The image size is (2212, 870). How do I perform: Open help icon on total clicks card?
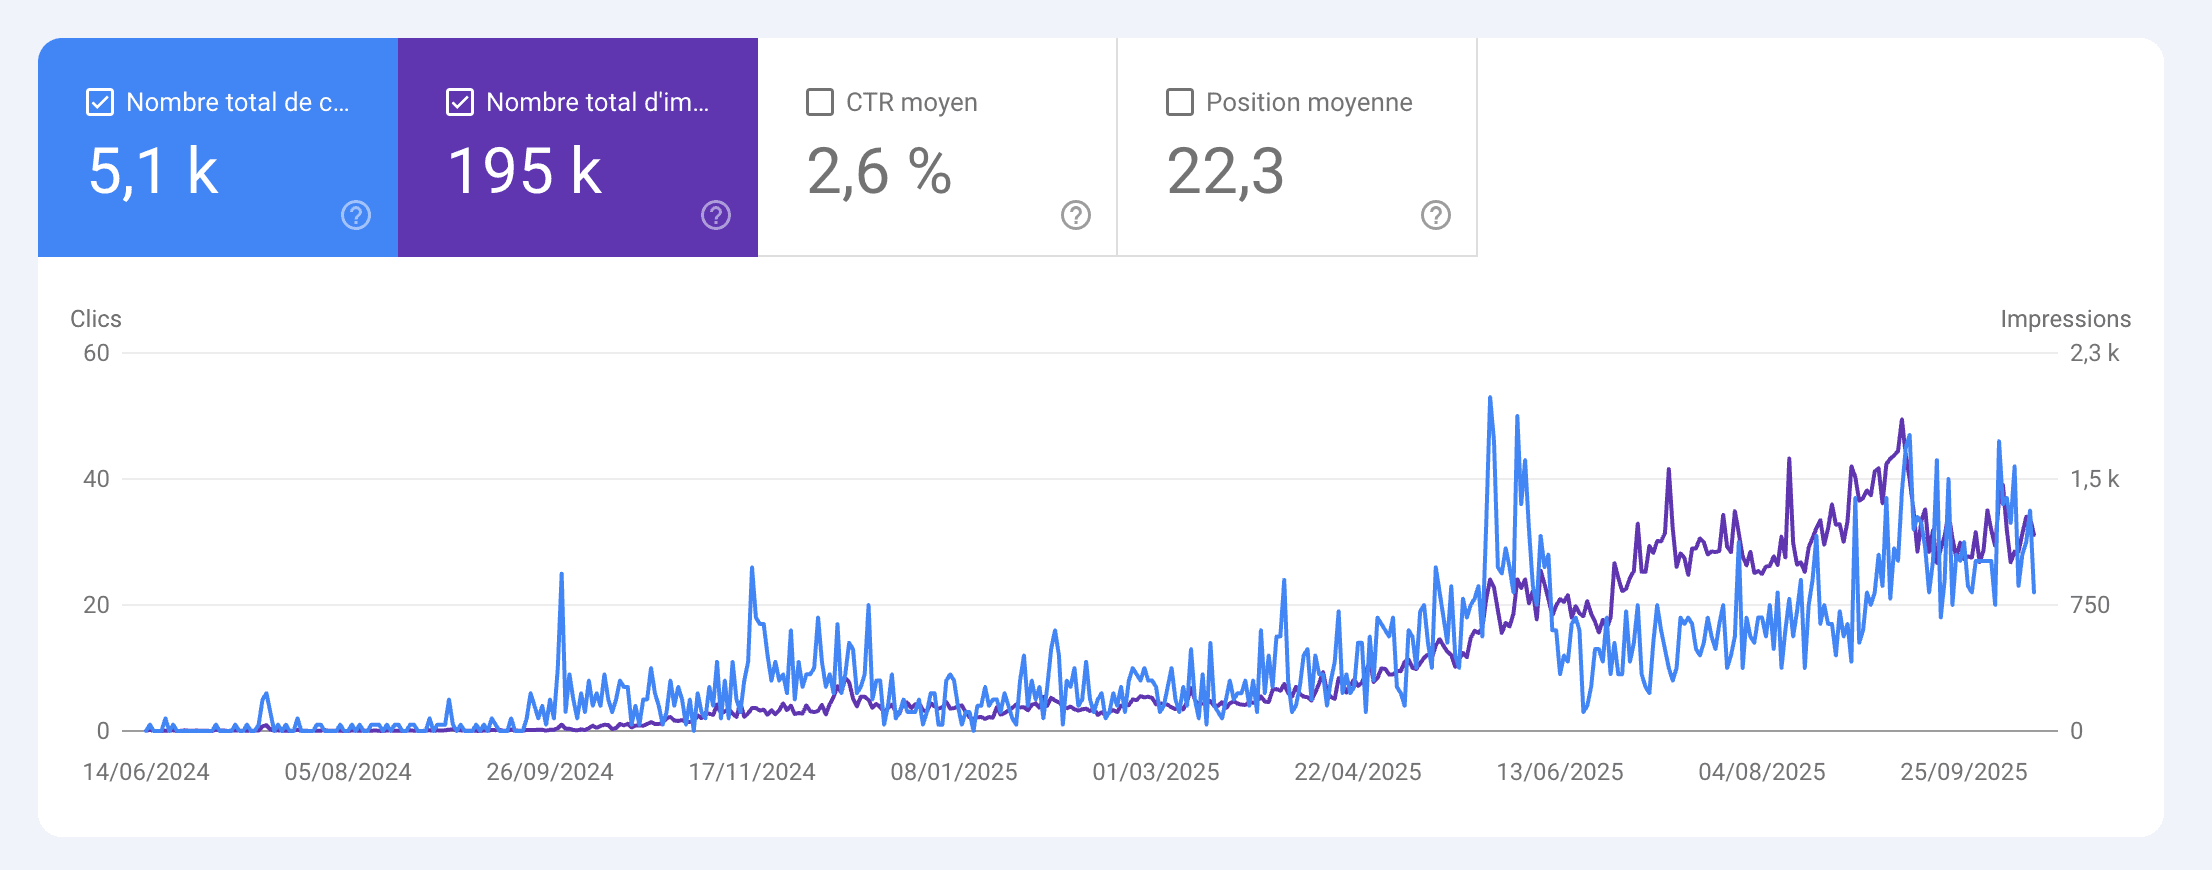tap(356, 215)
